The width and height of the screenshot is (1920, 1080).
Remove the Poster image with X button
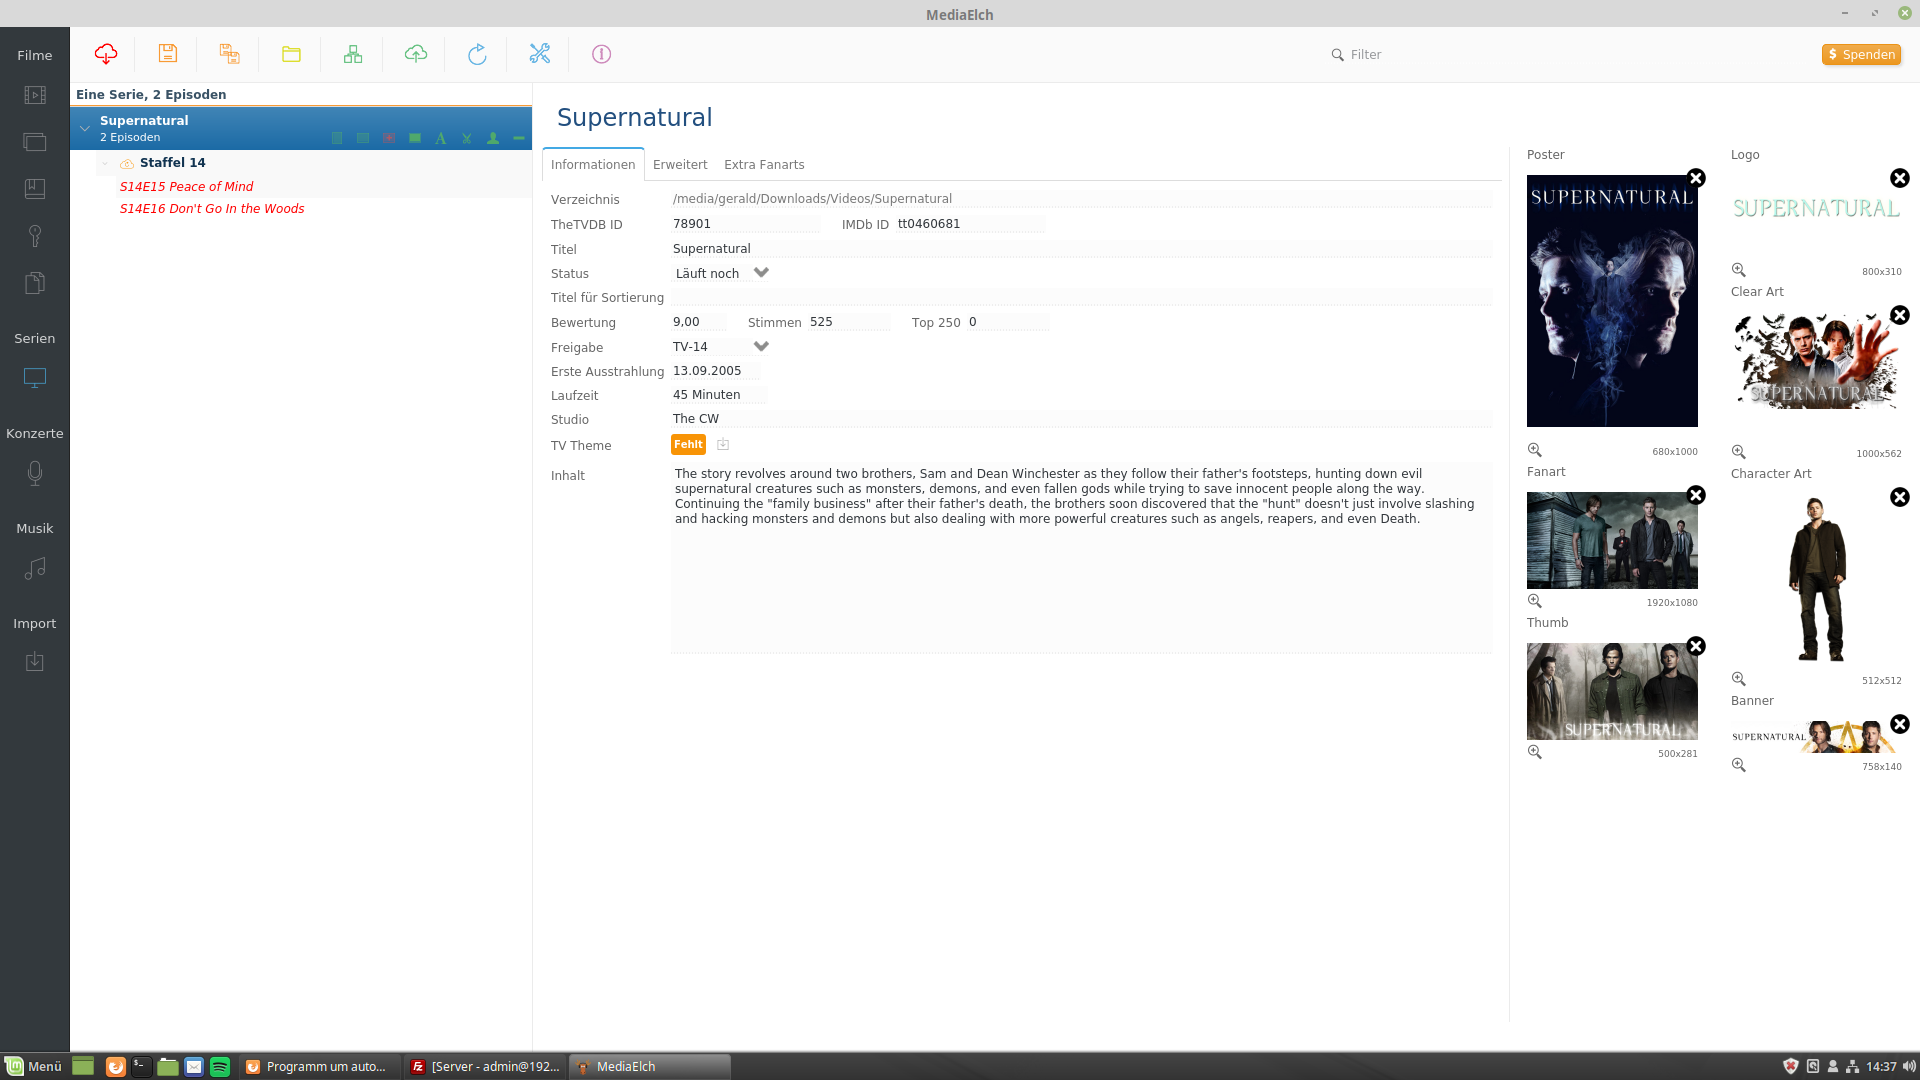(x=1696, y=178)
